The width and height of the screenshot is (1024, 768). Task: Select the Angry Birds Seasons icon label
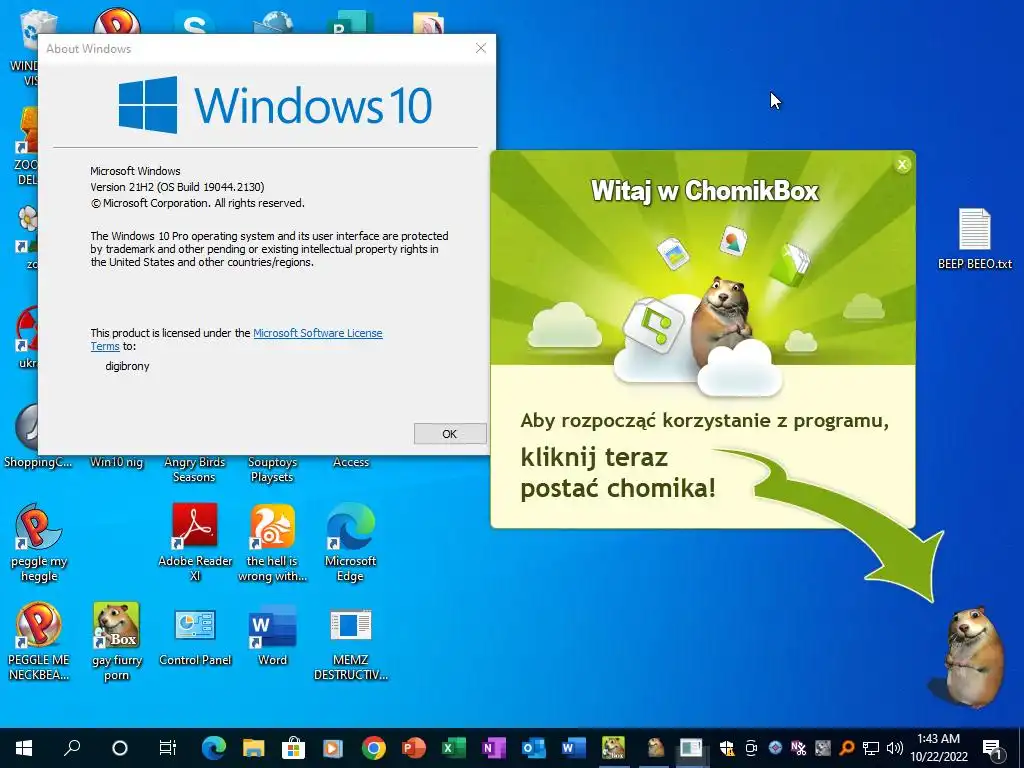[x=195, y=470]
